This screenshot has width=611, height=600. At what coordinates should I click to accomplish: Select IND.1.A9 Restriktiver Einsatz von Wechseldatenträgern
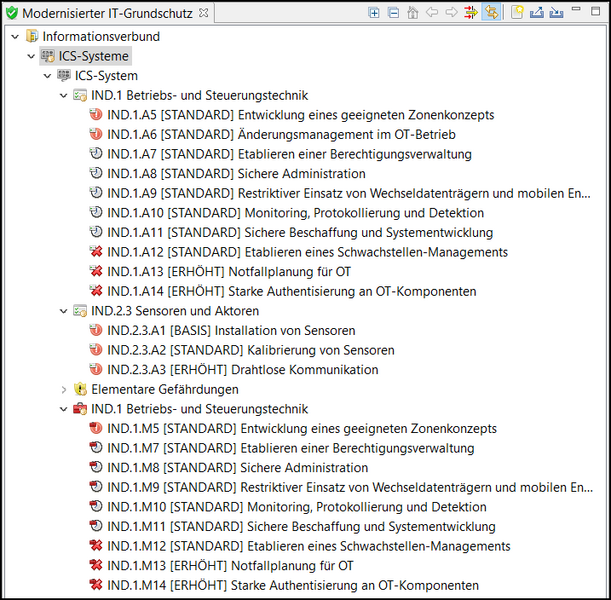coord(349,193)
